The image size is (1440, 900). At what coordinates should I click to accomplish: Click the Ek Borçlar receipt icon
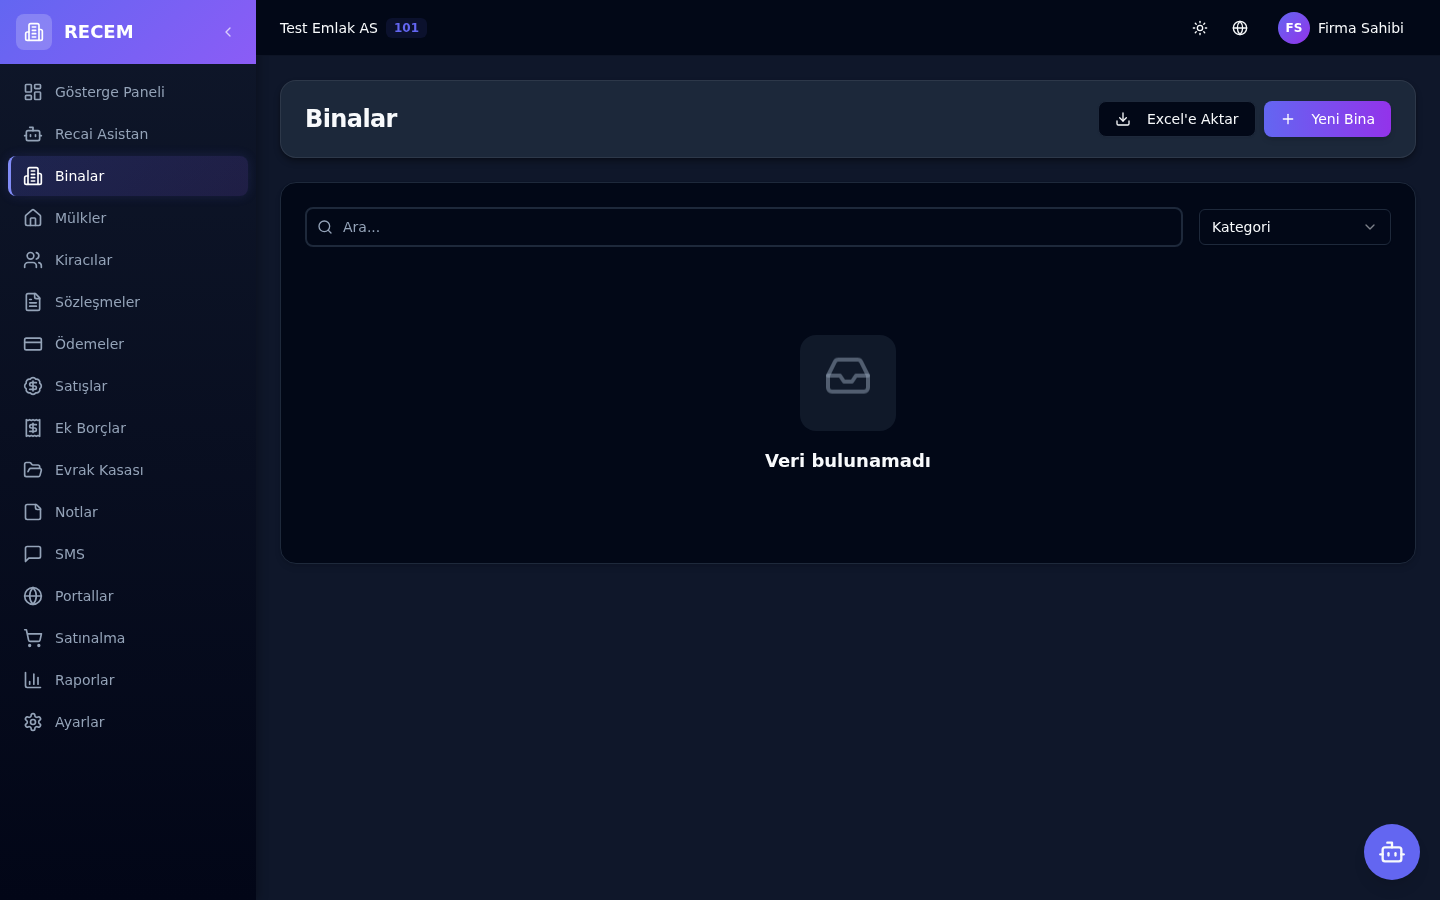click(x=33, y=428)
